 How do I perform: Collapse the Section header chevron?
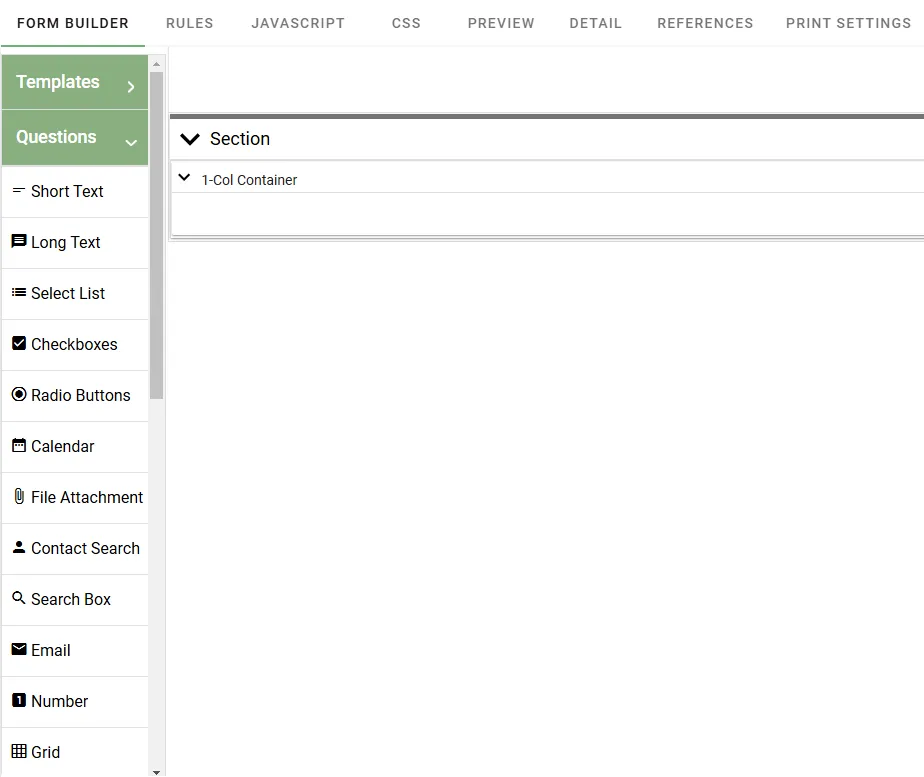tap(190, 139)
